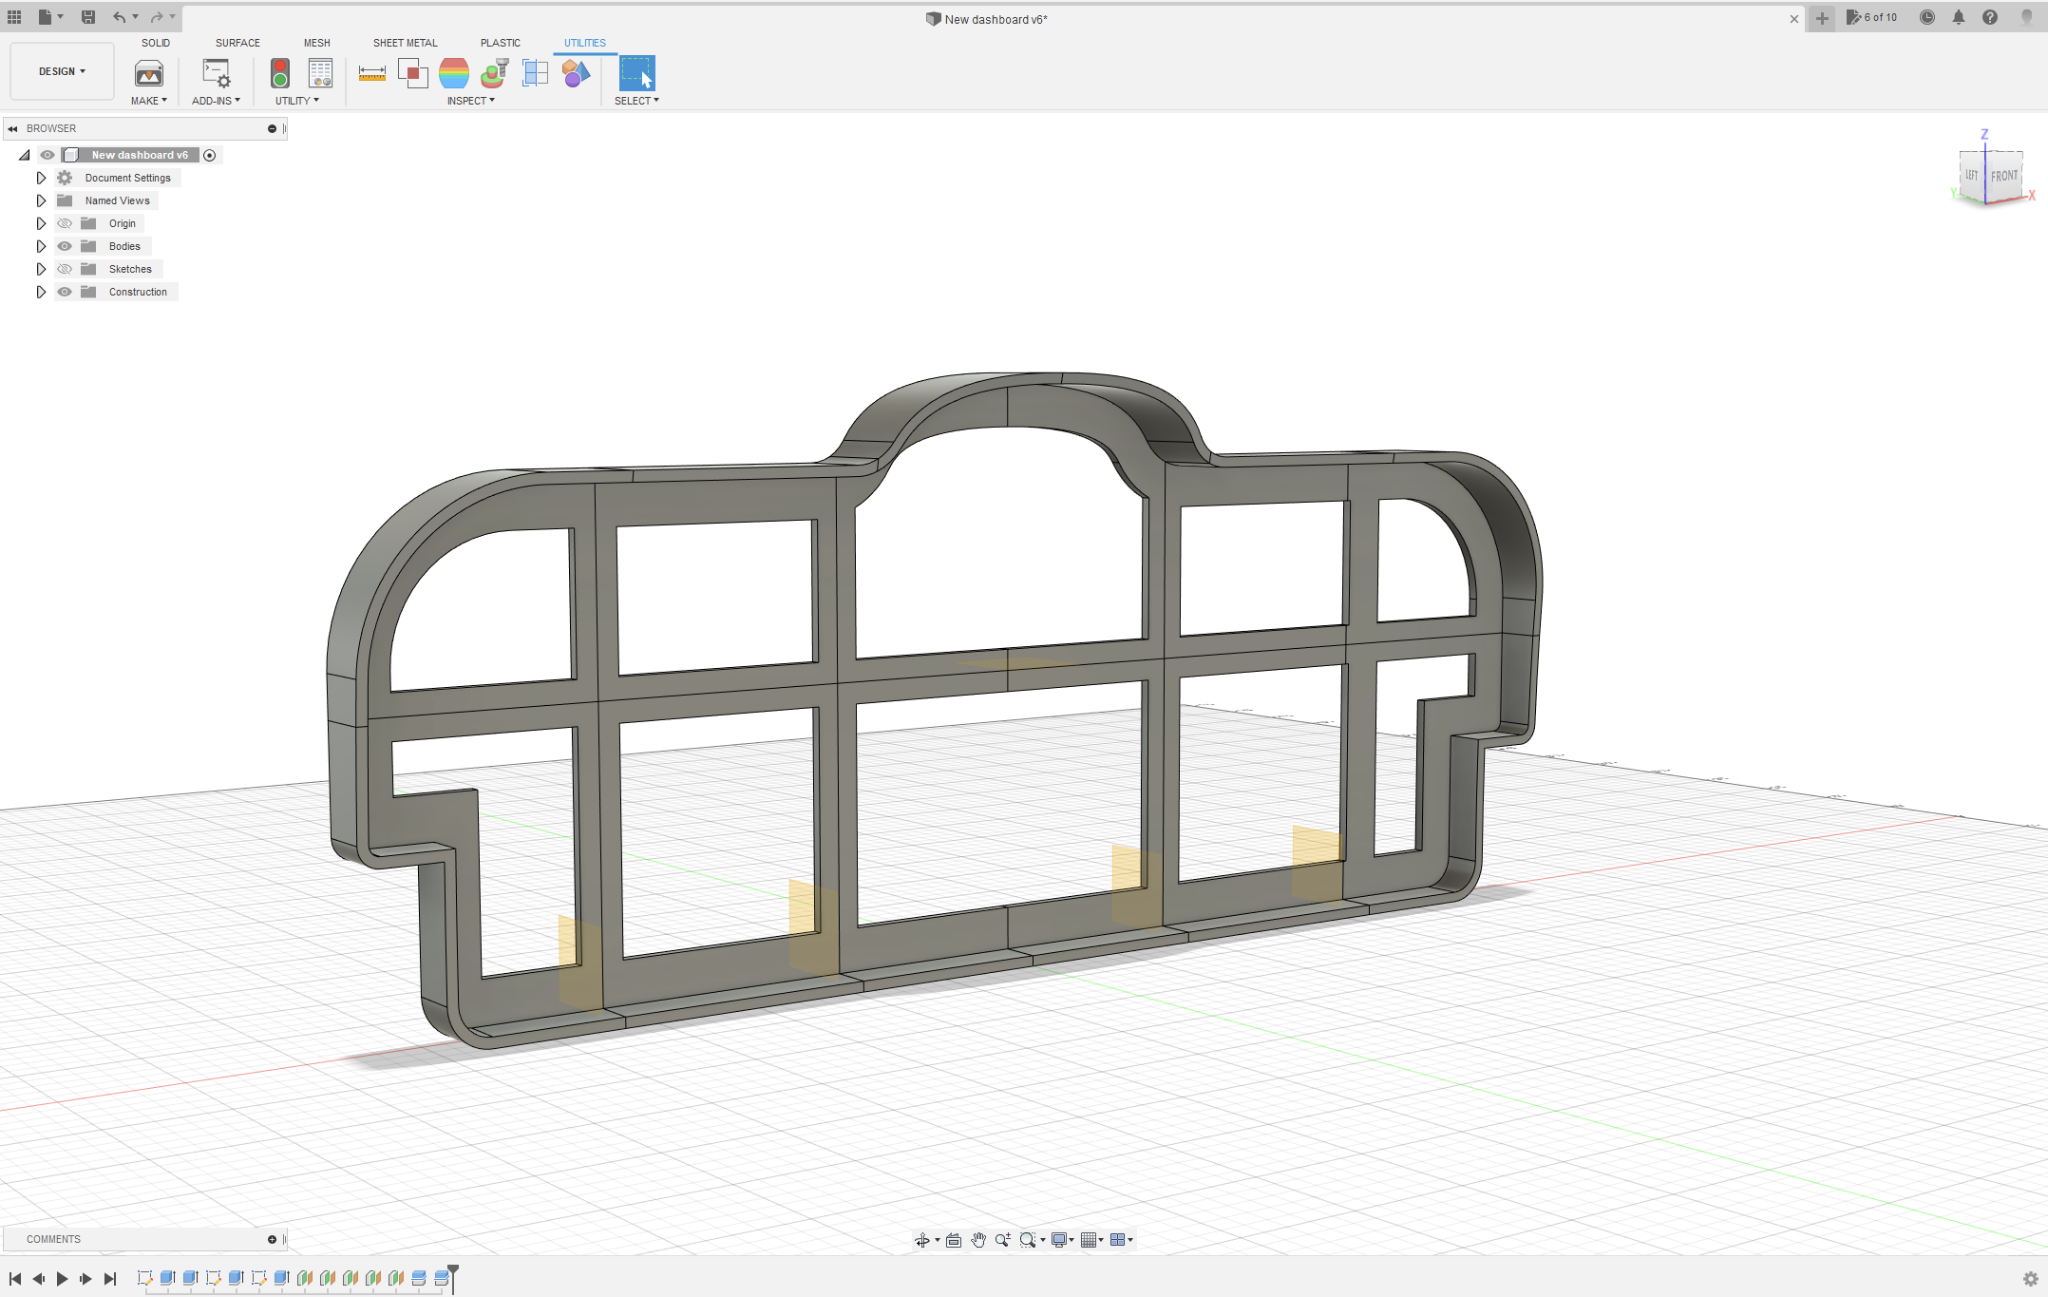This screenshot has width=2048, height=1297.
Task: Toggle Origin folder eye icon
Action: pos(65,223)
